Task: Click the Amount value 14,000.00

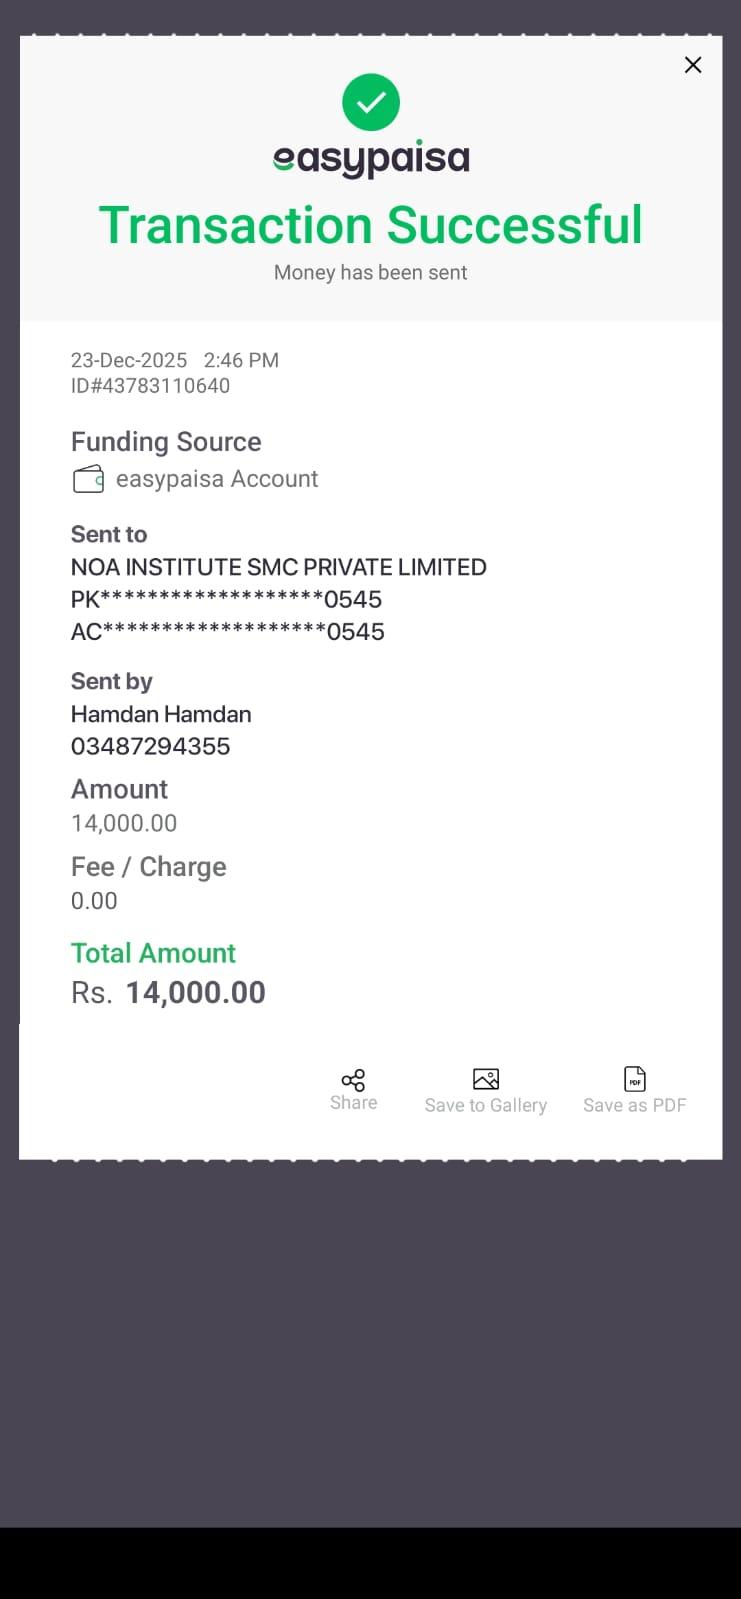Action: coord(124,823)
